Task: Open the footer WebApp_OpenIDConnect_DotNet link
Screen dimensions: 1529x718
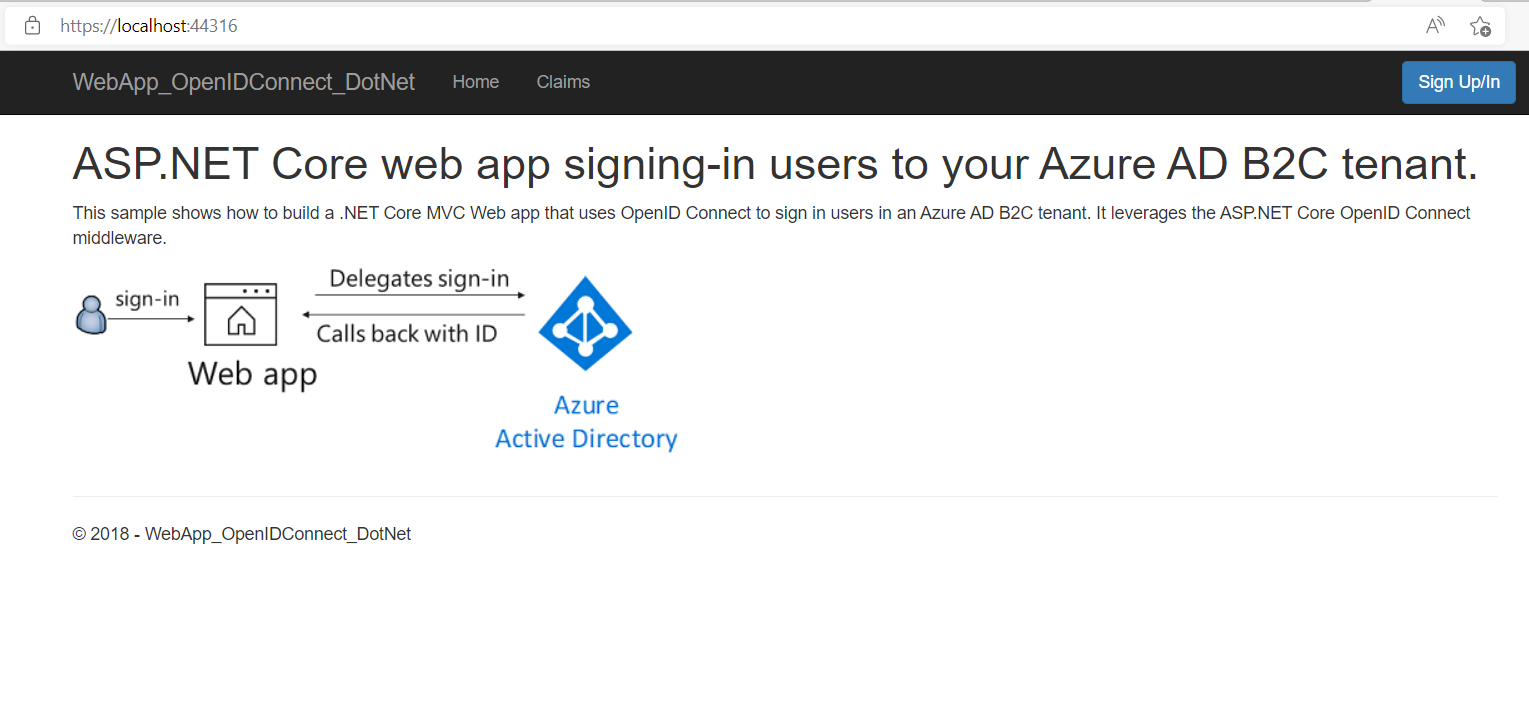Action: (277, 533)
